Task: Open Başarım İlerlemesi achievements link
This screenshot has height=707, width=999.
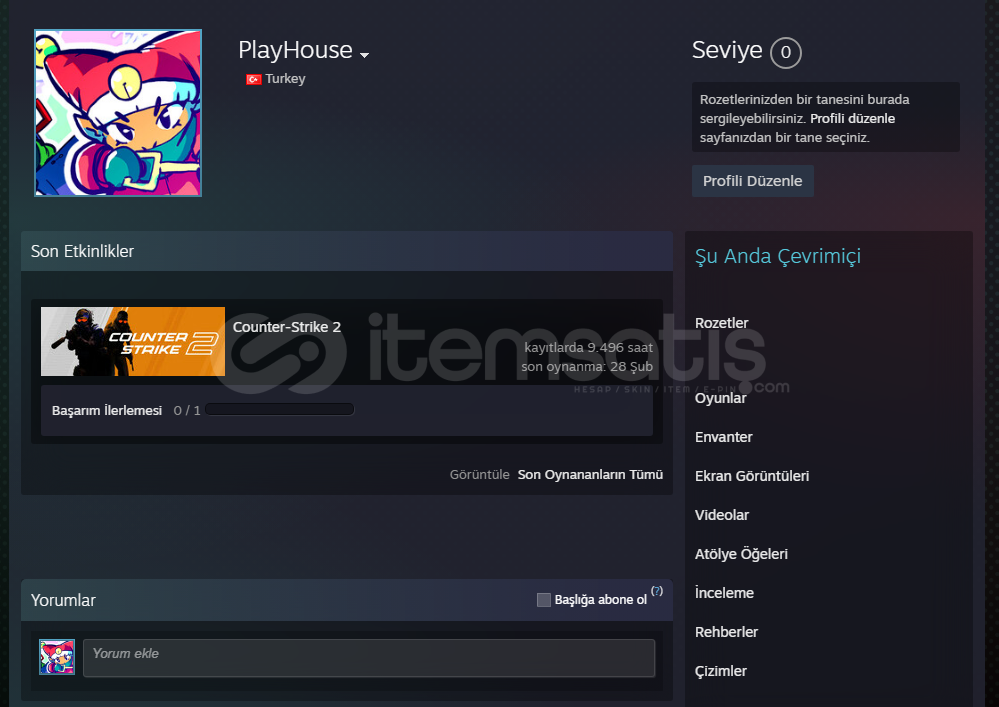Action: click(107, 410)
